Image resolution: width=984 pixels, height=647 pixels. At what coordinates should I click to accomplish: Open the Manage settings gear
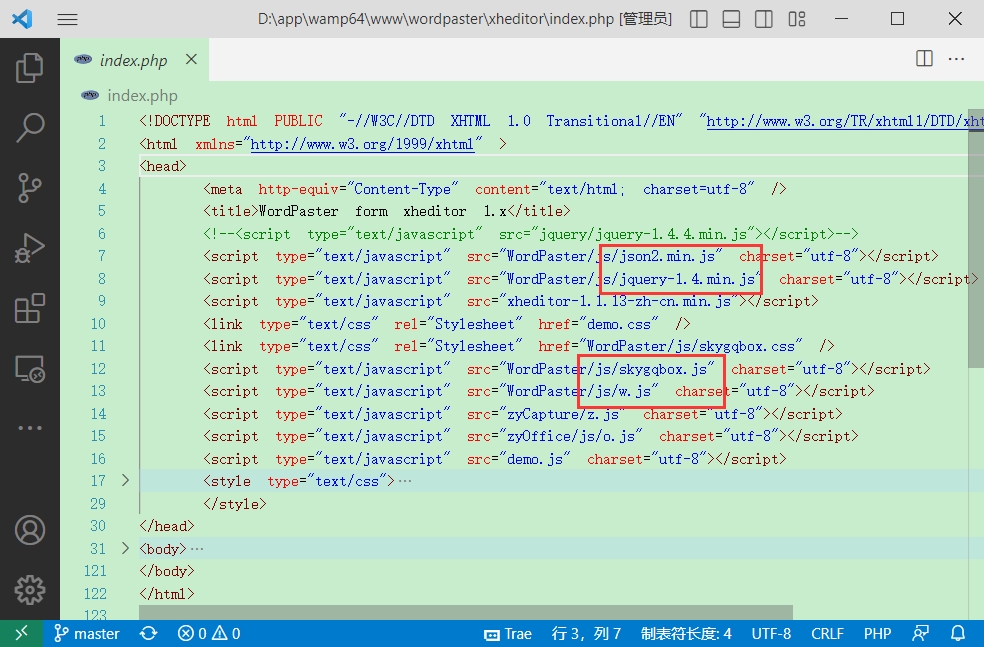30,589
